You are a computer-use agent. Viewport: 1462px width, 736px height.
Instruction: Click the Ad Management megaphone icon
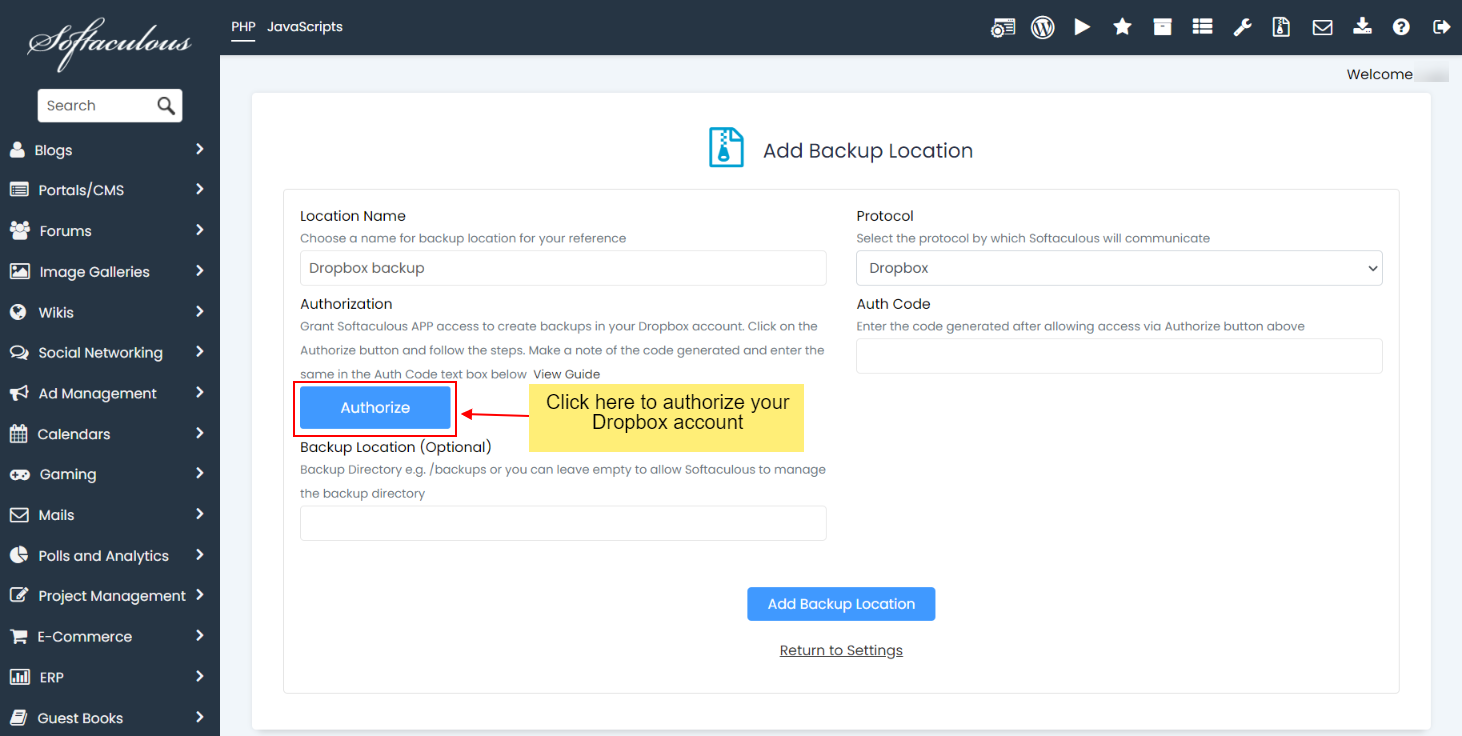19,393
